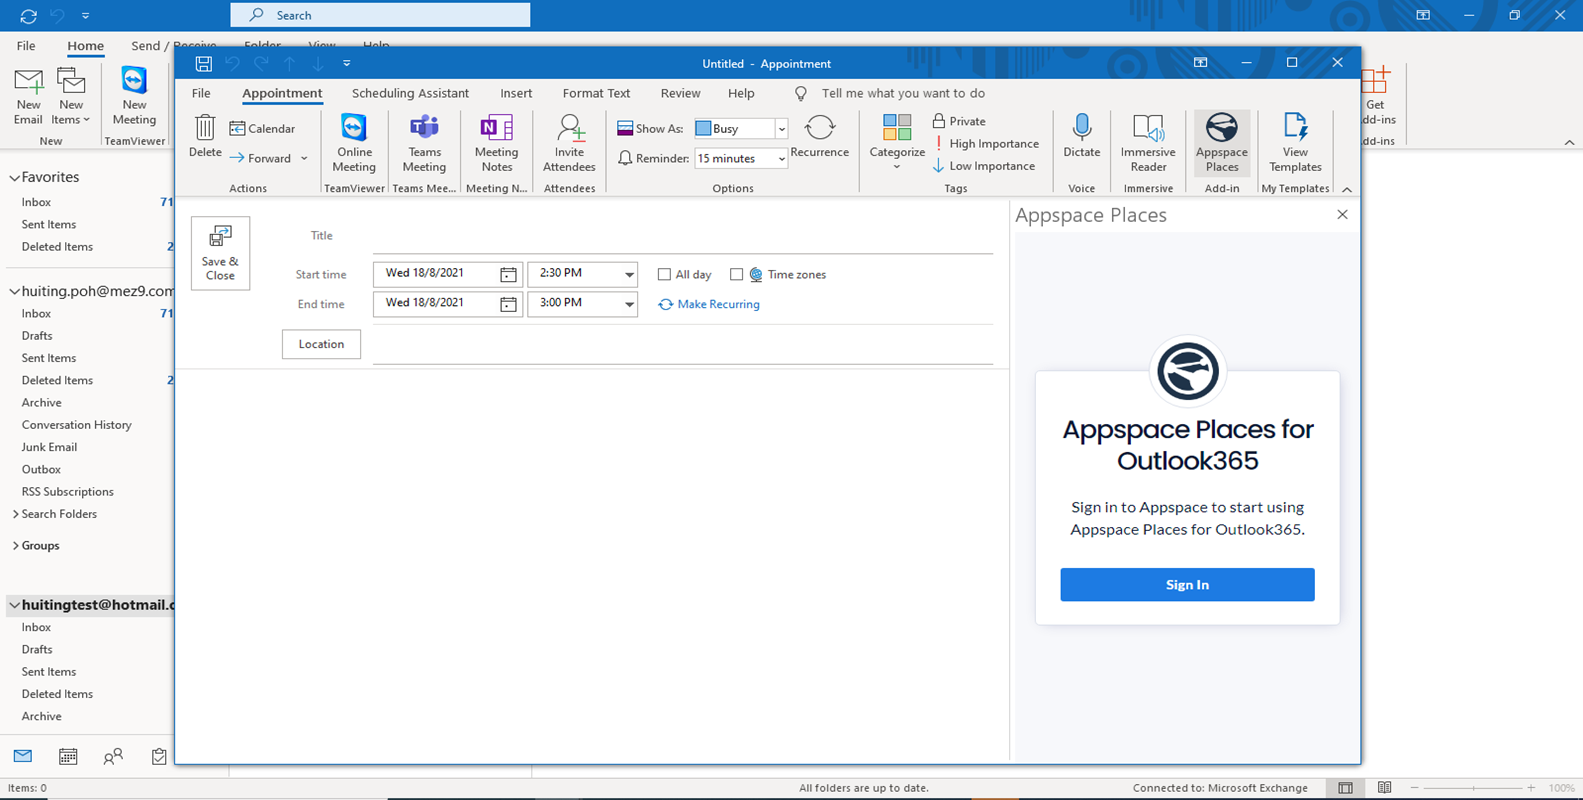Switch to Scheduling Assistant tab
The width and height of the screenshot is (1583, 800).
click(x=410, y=93)
